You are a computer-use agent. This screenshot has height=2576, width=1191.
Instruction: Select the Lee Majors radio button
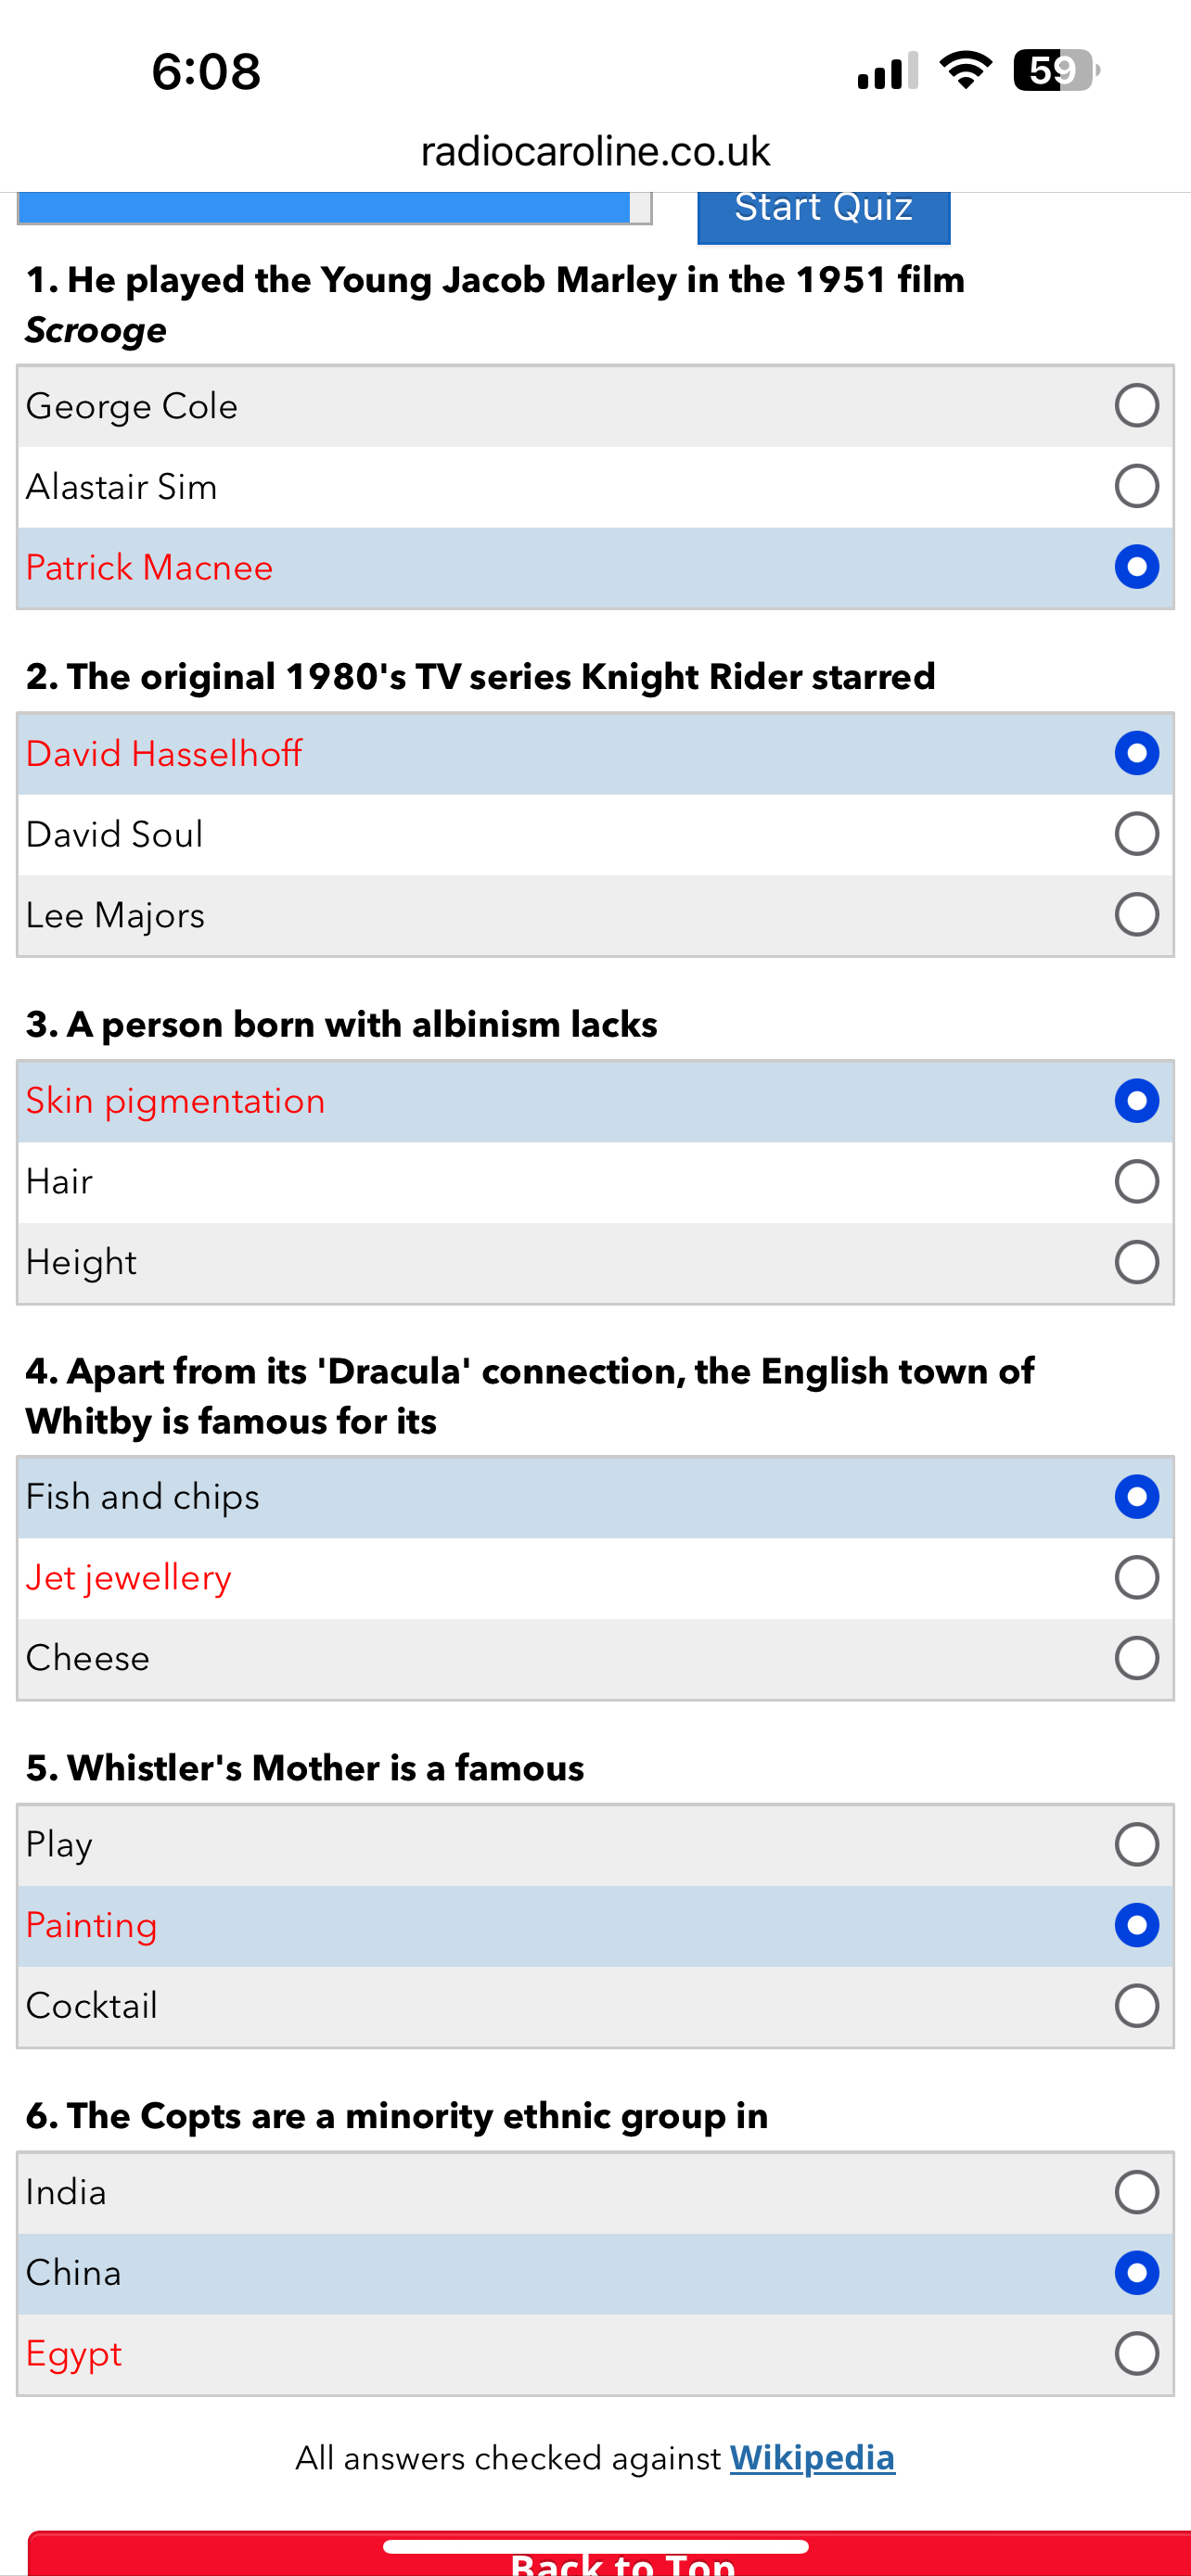(x=1136, y=915)
